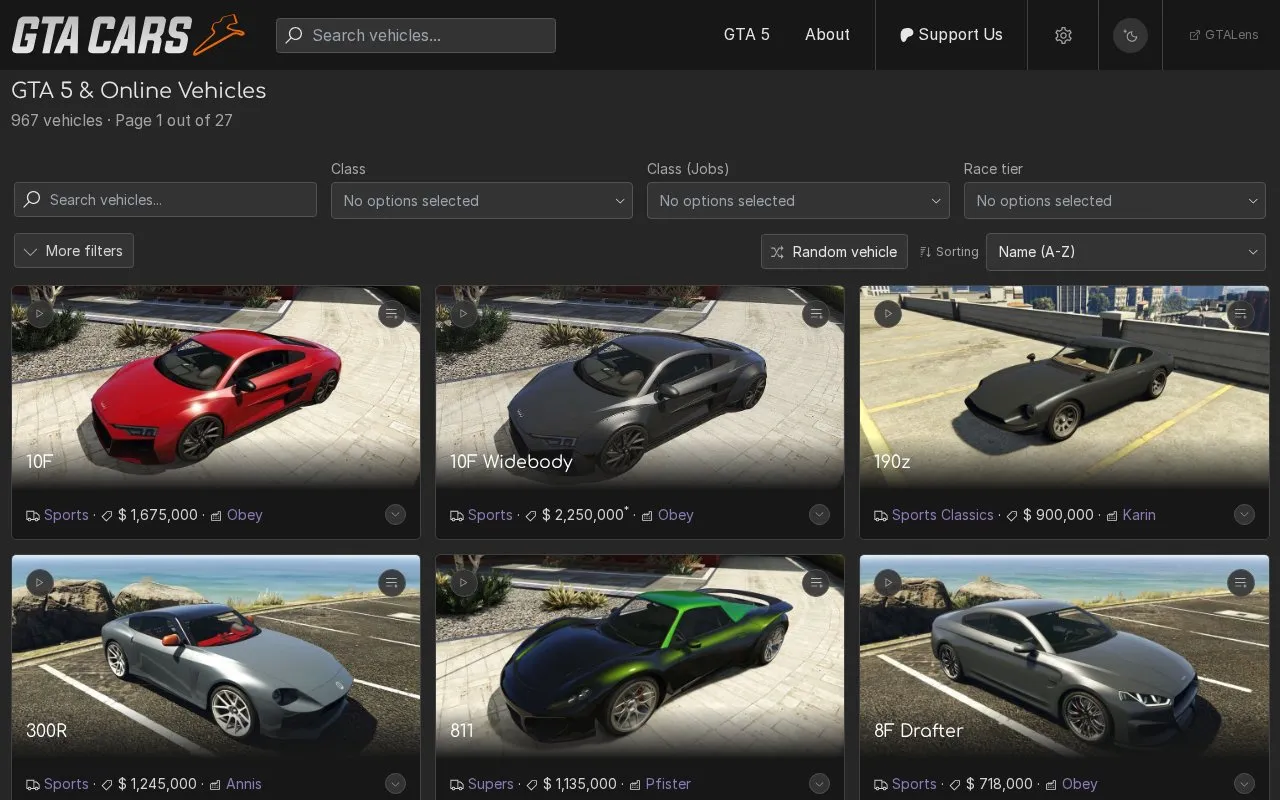Open list menu icon on 811 card
The width and height of the screenshot is (1280, 800).
pyautogui.click(x=816, y=582)
